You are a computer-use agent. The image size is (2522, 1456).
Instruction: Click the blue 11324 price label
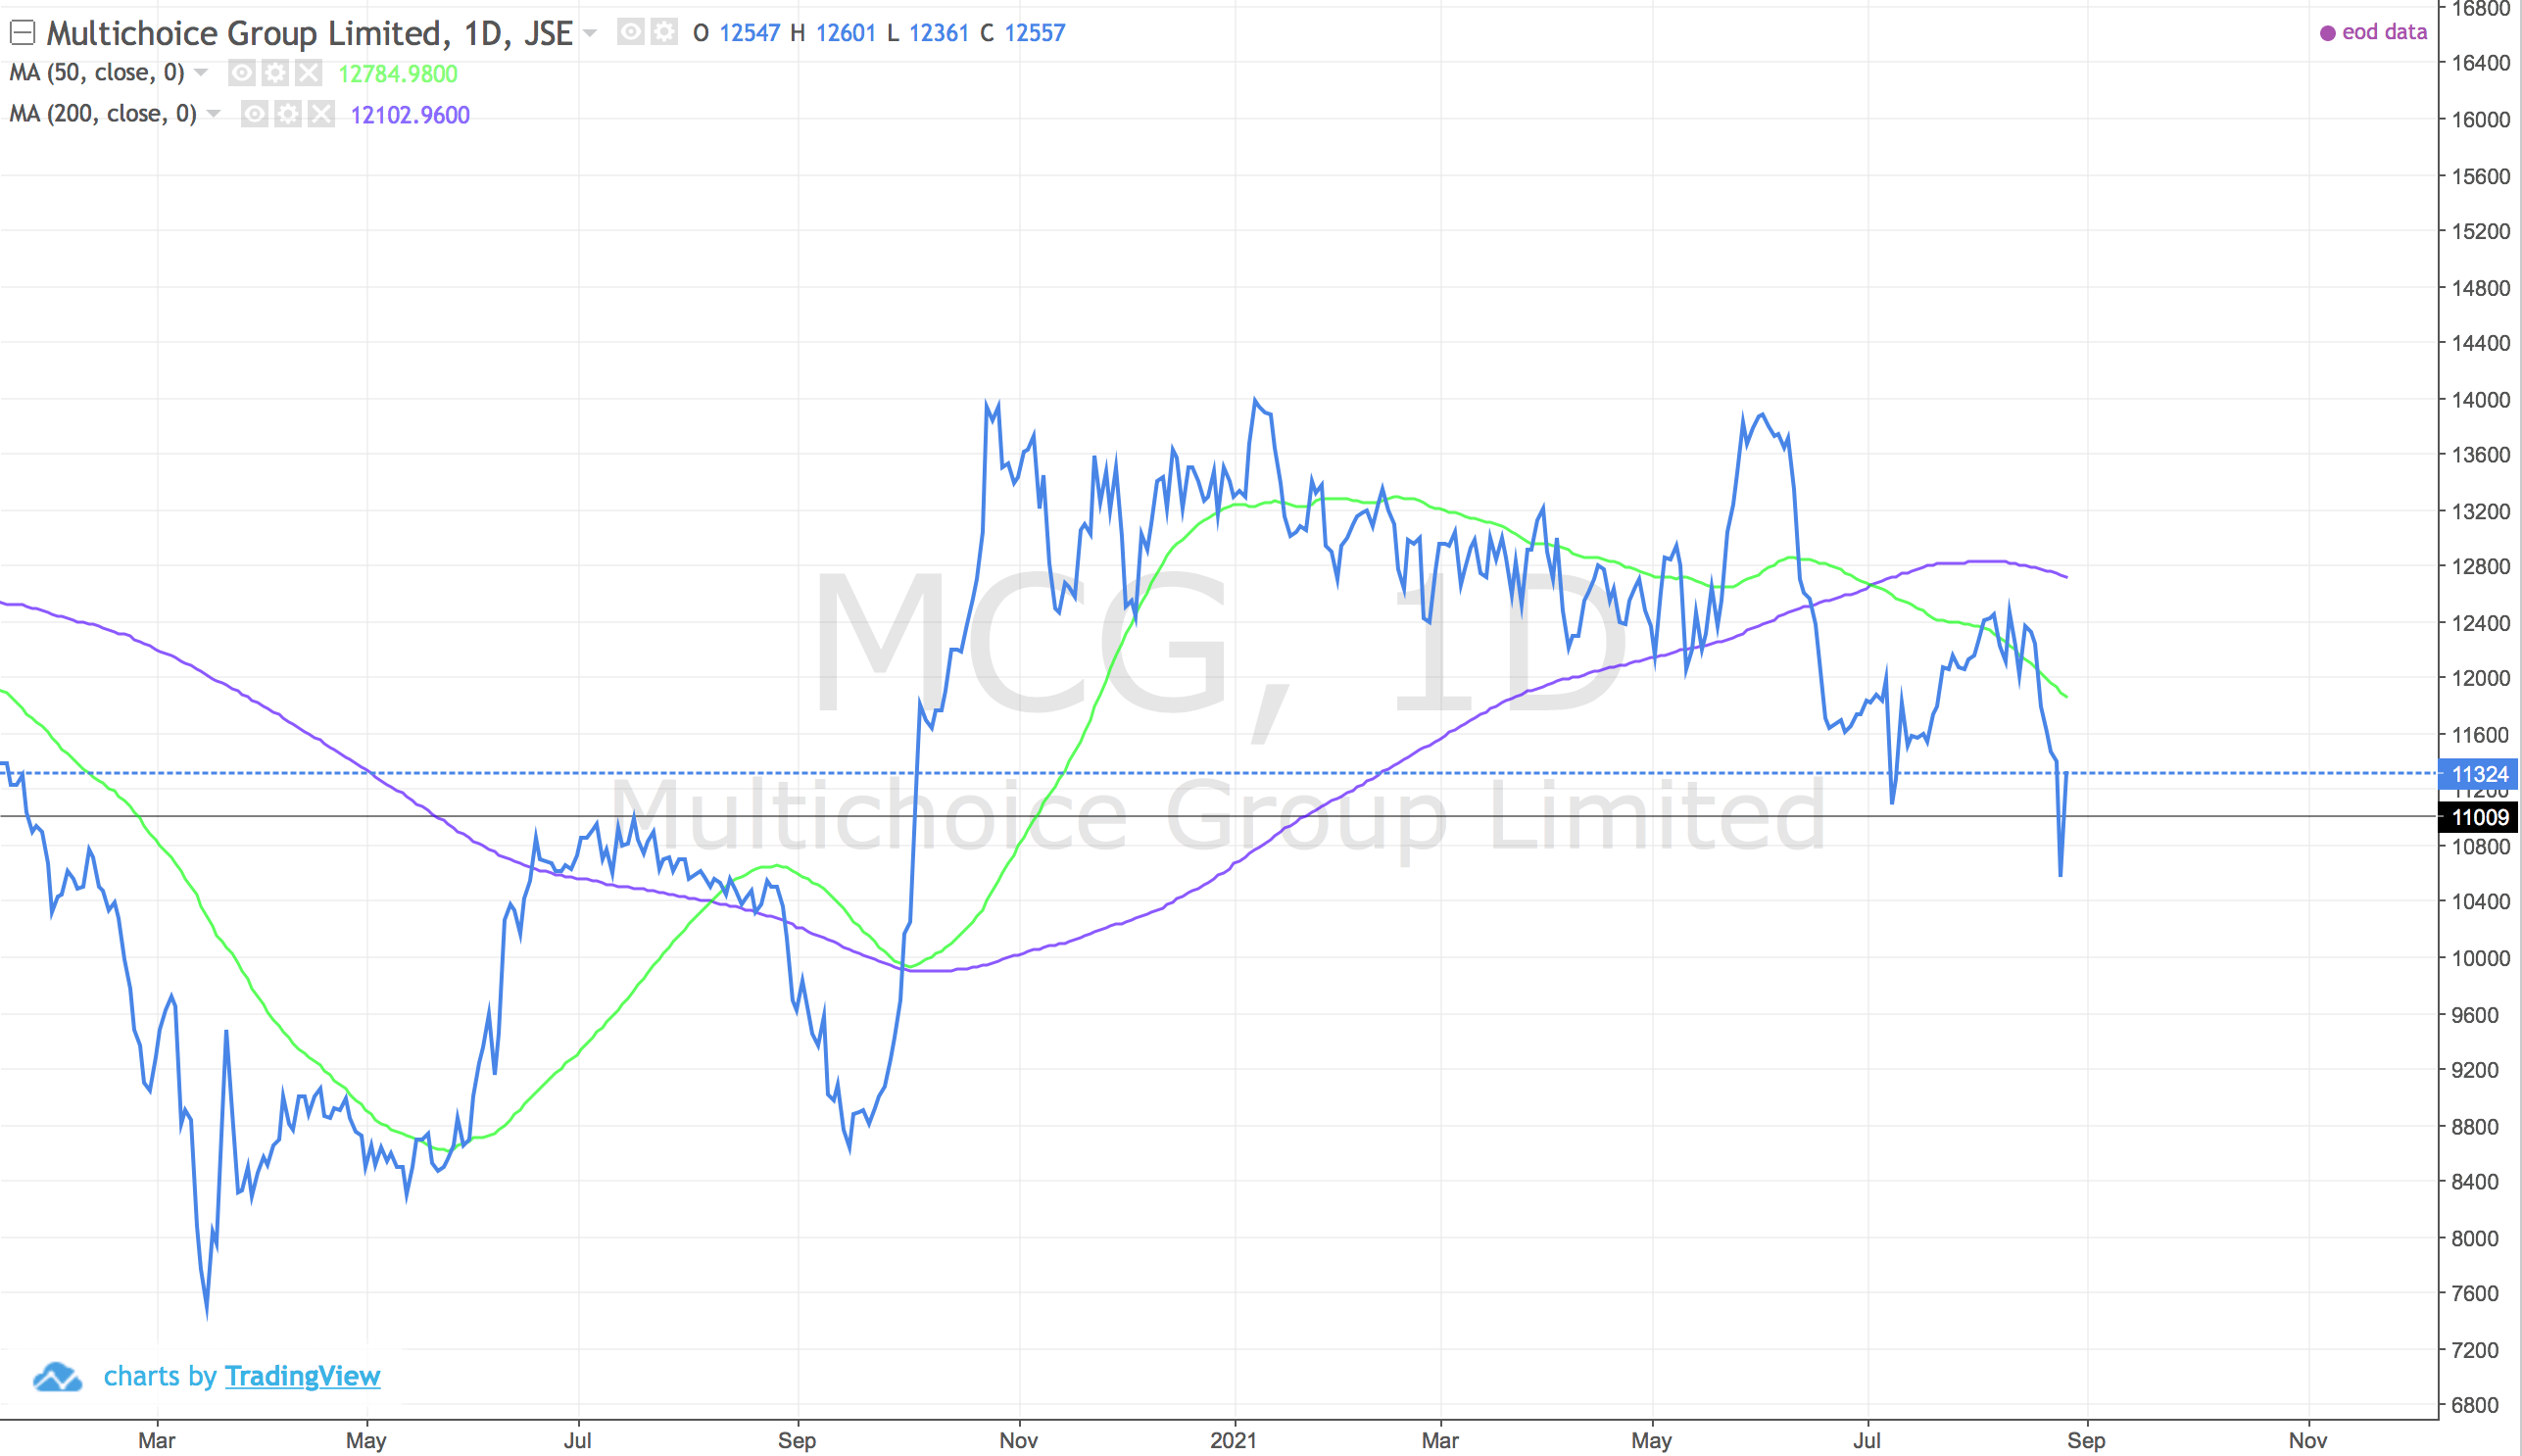click(x=2479, y=774)
